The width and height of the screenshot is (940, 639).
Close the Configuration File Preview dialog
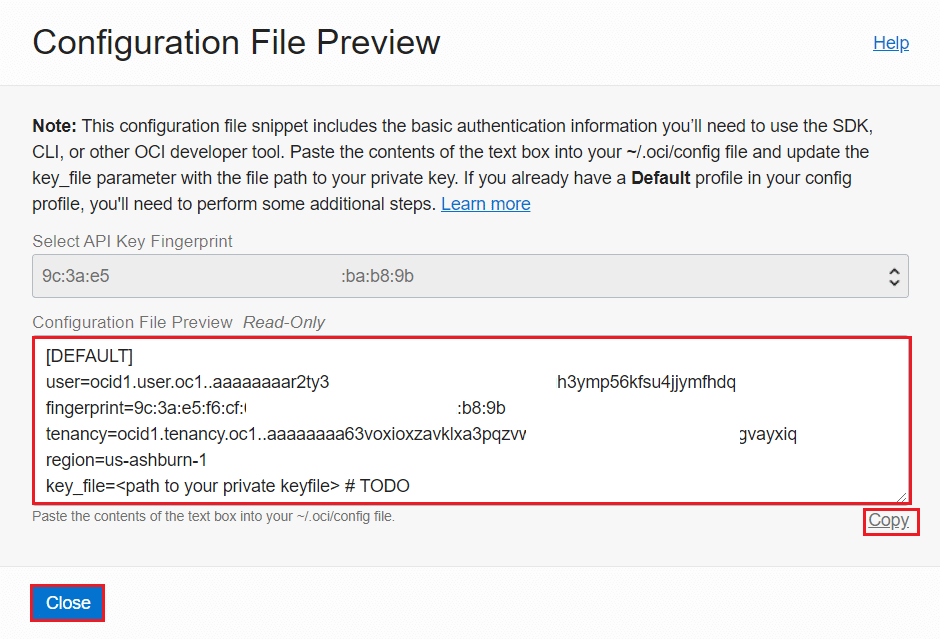(68, 602)
